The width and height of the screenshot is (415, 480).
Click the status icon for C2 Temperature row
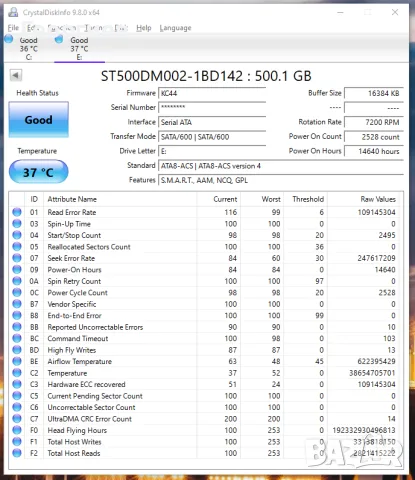pos(17,373)
